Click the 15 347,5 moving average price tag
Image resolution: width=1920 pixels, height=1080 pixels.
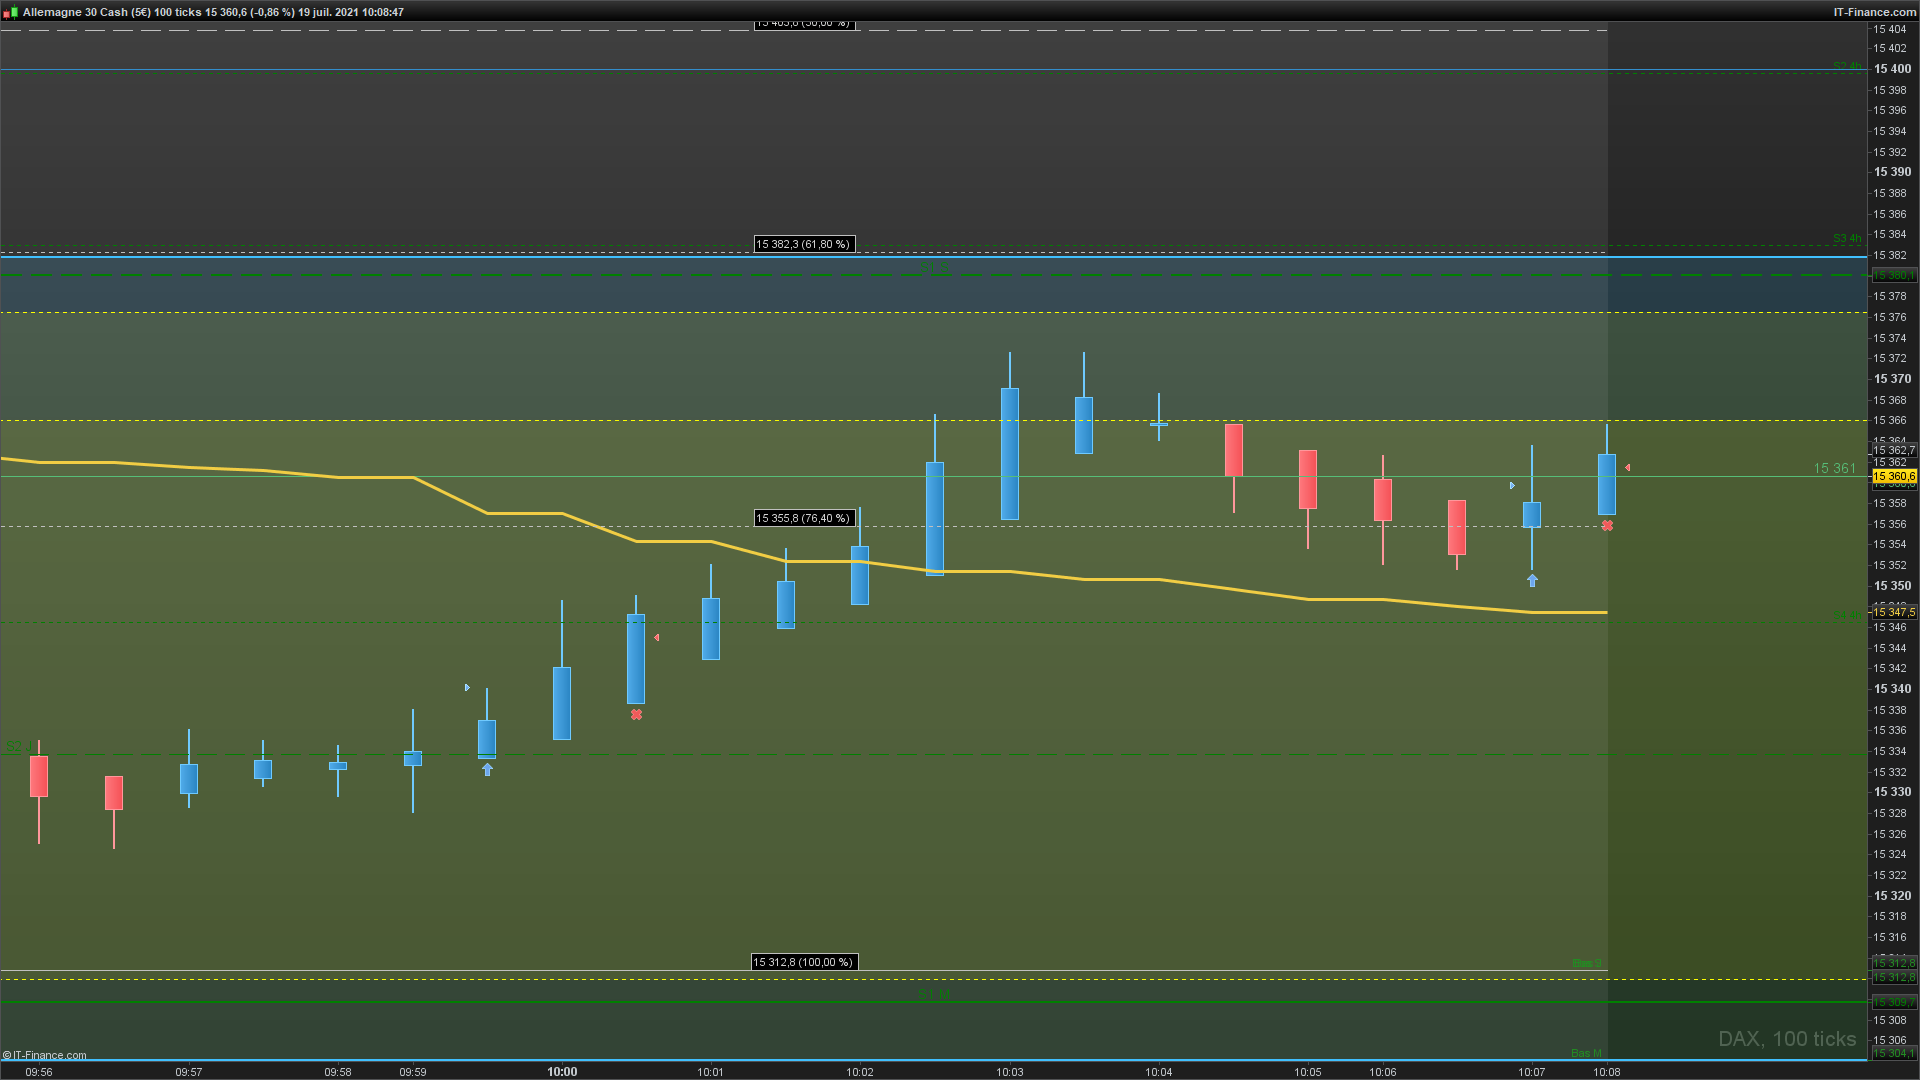point(1893,612)
